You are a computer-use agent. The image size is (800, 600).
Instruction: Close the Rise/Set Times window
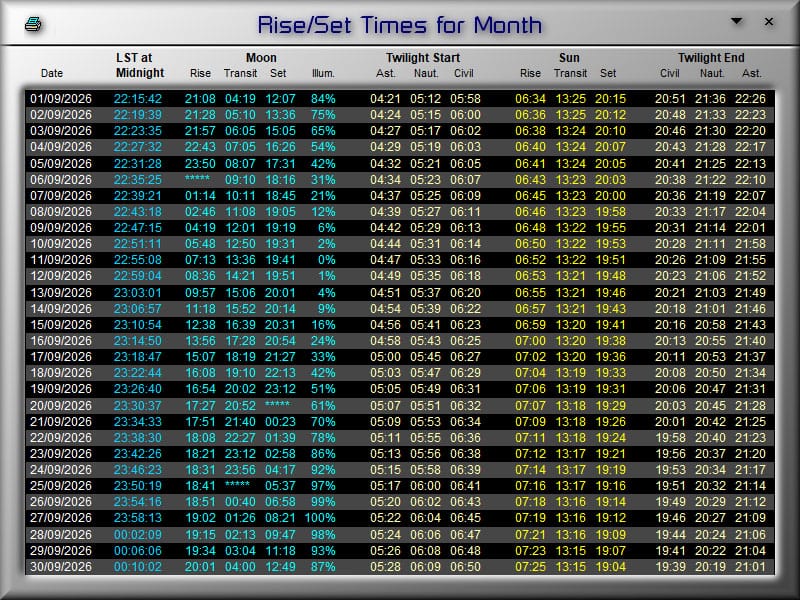pyautogui.click(x=769, y=21)
